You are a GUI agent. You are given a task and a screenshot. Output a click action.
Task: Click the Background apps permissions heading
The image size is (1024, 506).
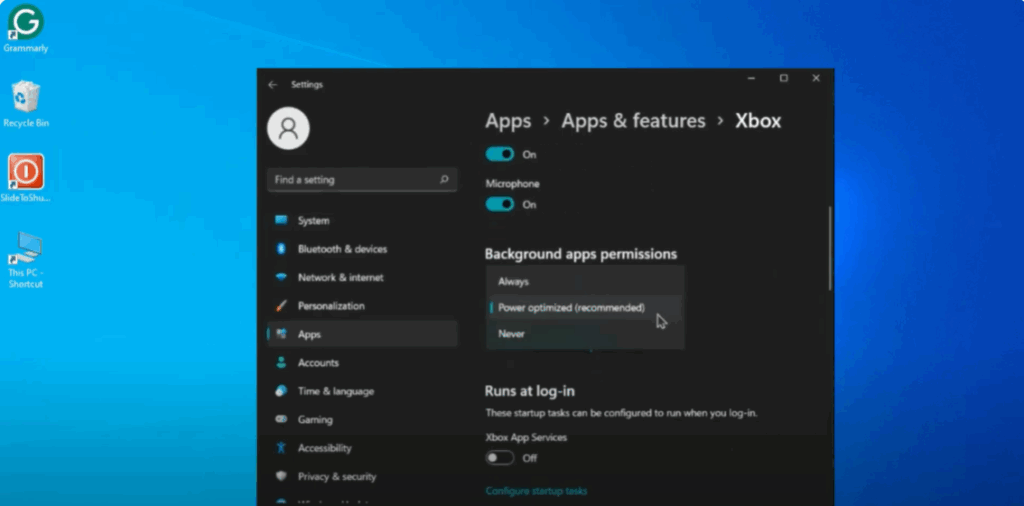(x=581, y=254)
